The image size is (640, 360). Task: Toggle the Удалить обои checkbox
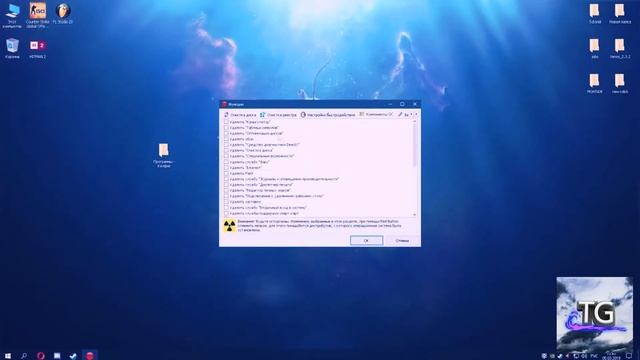[x=226, y=139]
